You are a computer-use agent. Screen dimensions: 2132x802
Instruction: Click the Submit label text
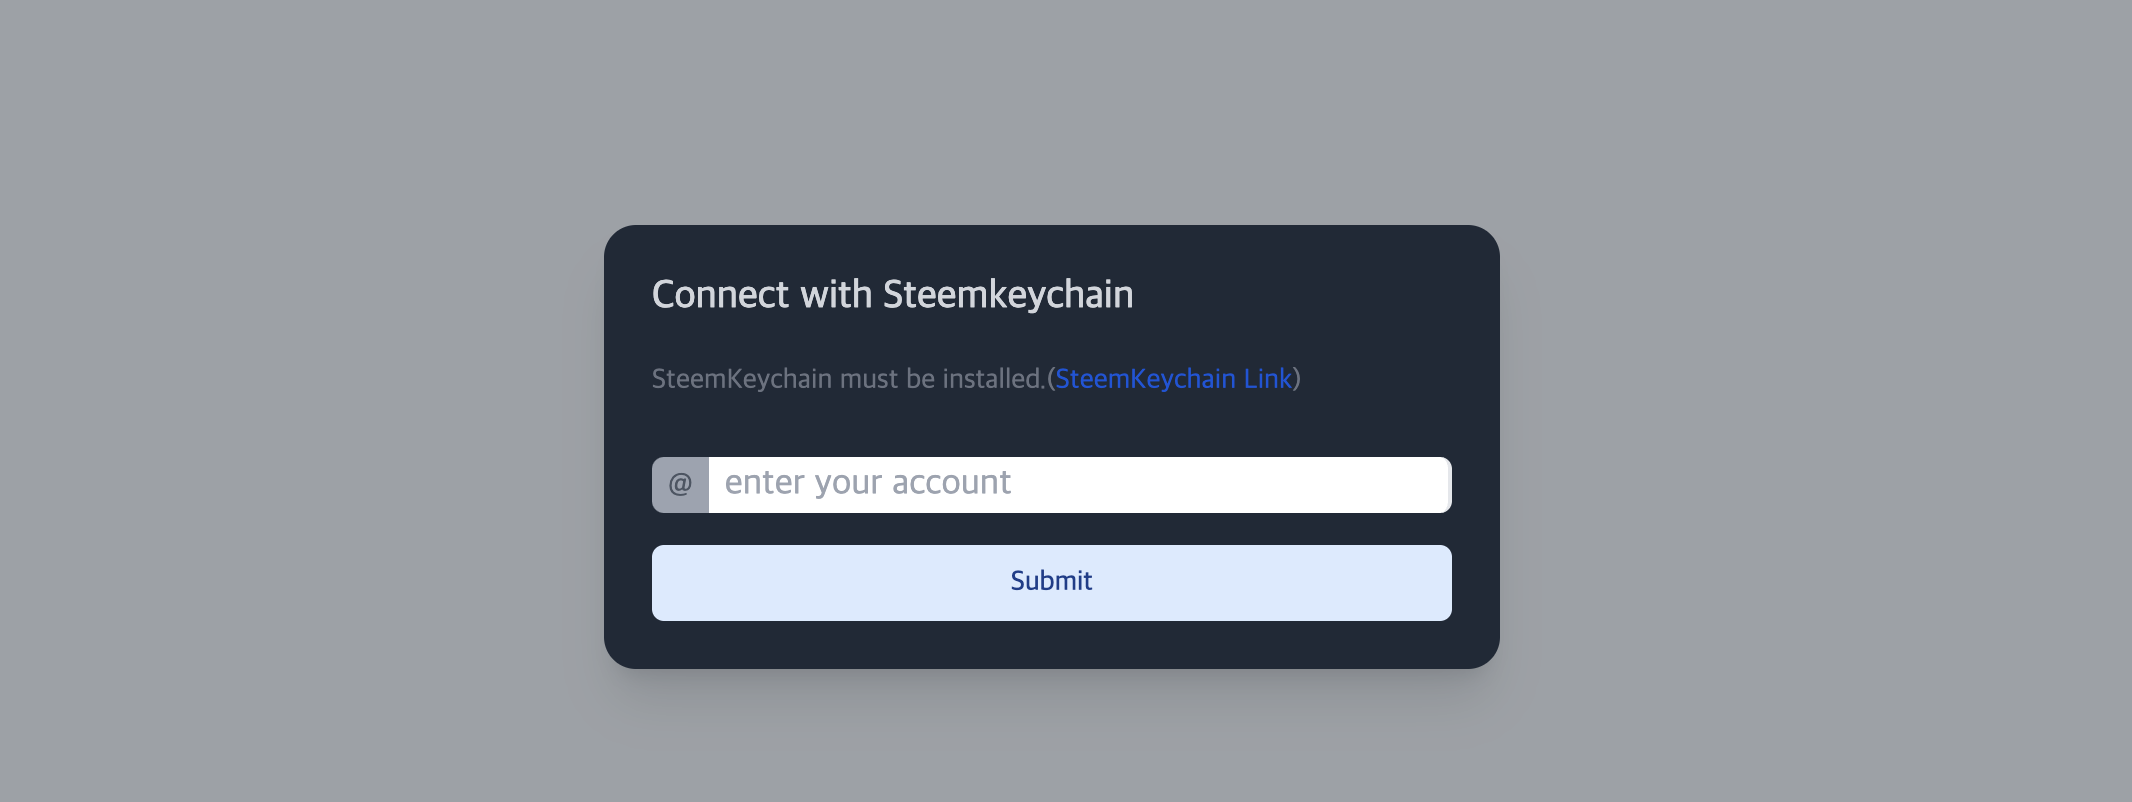pyautogui.click(x=1051, y=581)
